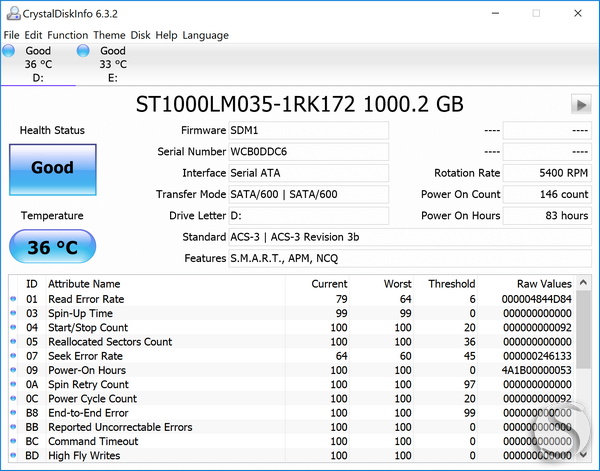
Task: Open the Function menu
Action: (68, 35)
